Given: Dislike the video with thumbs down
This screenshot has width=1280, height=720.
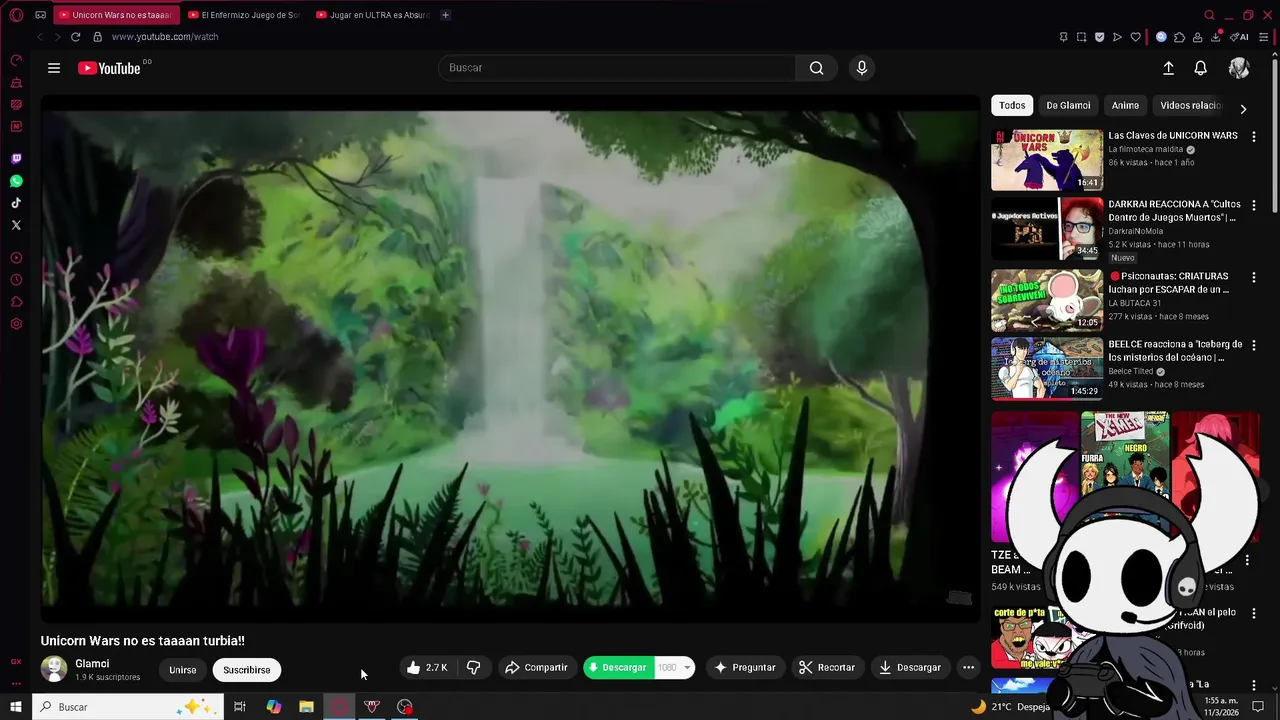Looking at the screenshot, I should point(473,667).
